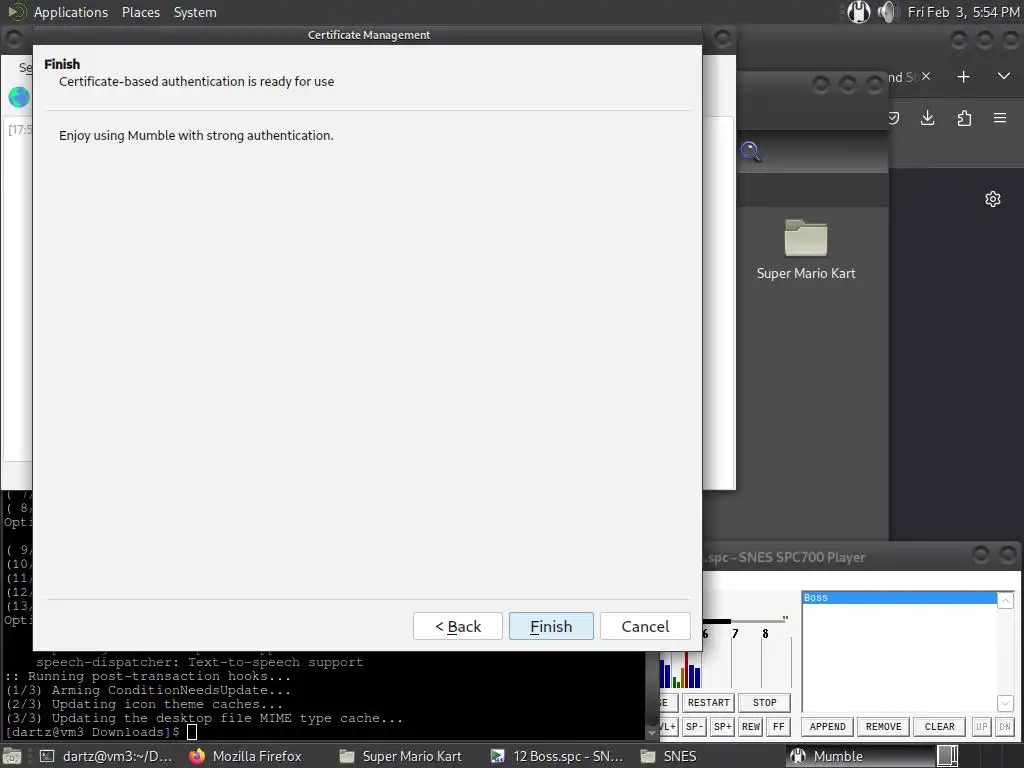Screen dimensions: 1024x768
Task: Click the date and time clock
Action: pyautogui.click(x=963, y=12)
